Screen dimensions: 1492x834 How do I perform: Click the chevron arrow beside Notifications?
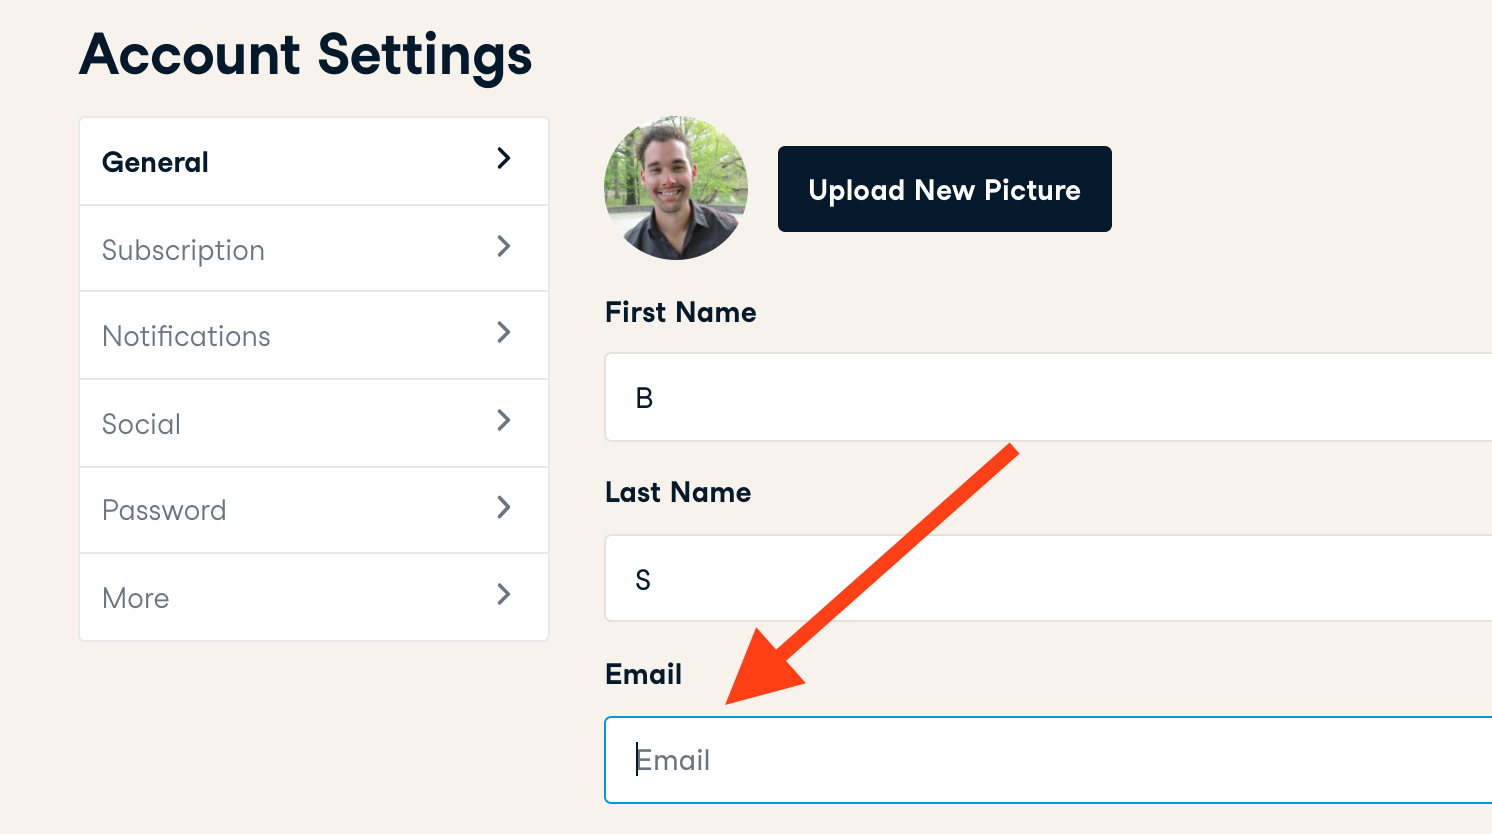504,332
